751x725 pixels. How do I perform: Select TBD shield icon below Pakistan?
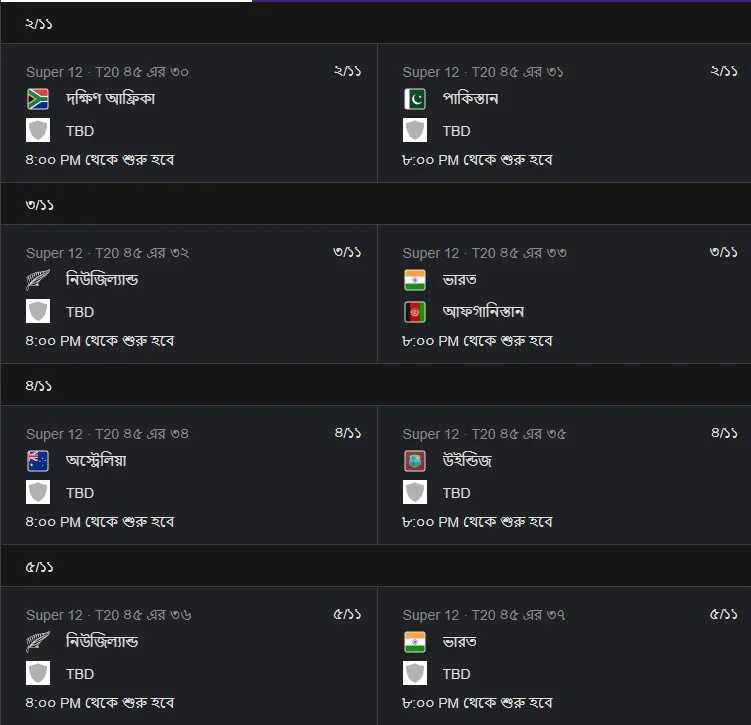tap(415, 131)
